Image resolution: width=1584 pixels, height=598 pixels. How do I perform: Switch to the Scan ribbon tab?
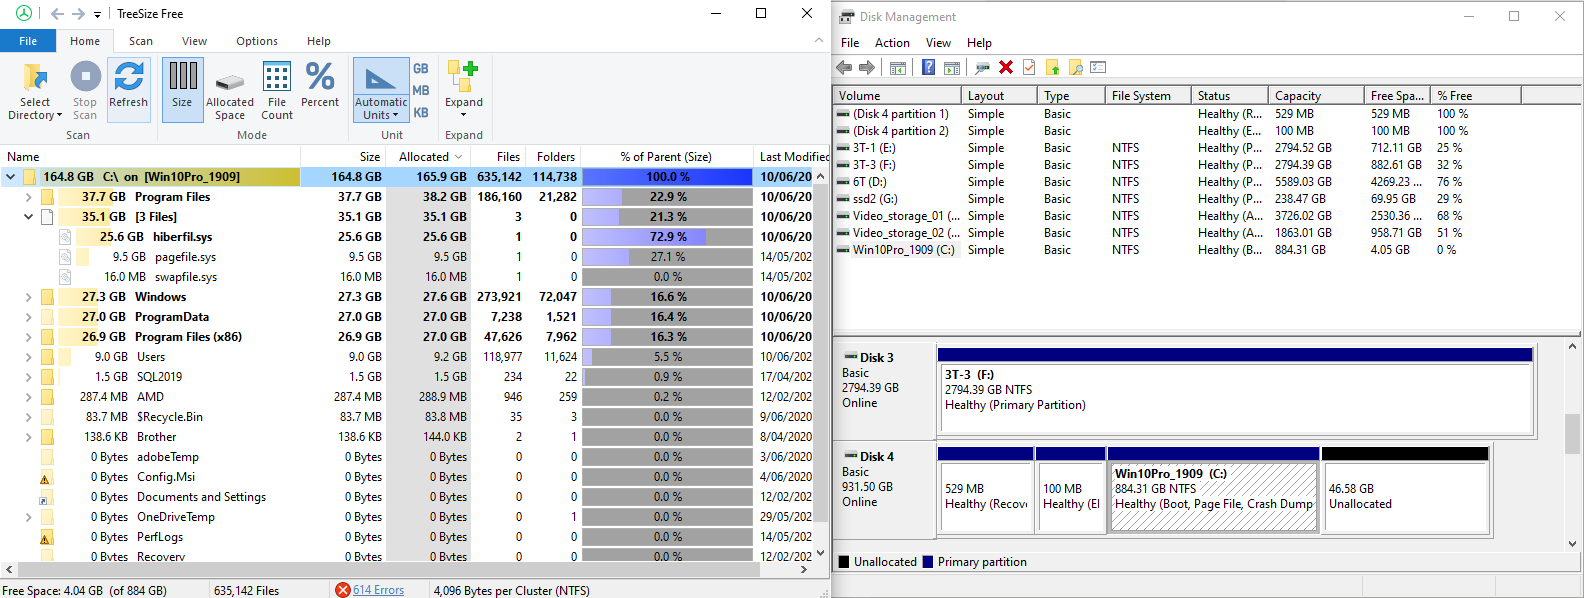coord(141,41)
